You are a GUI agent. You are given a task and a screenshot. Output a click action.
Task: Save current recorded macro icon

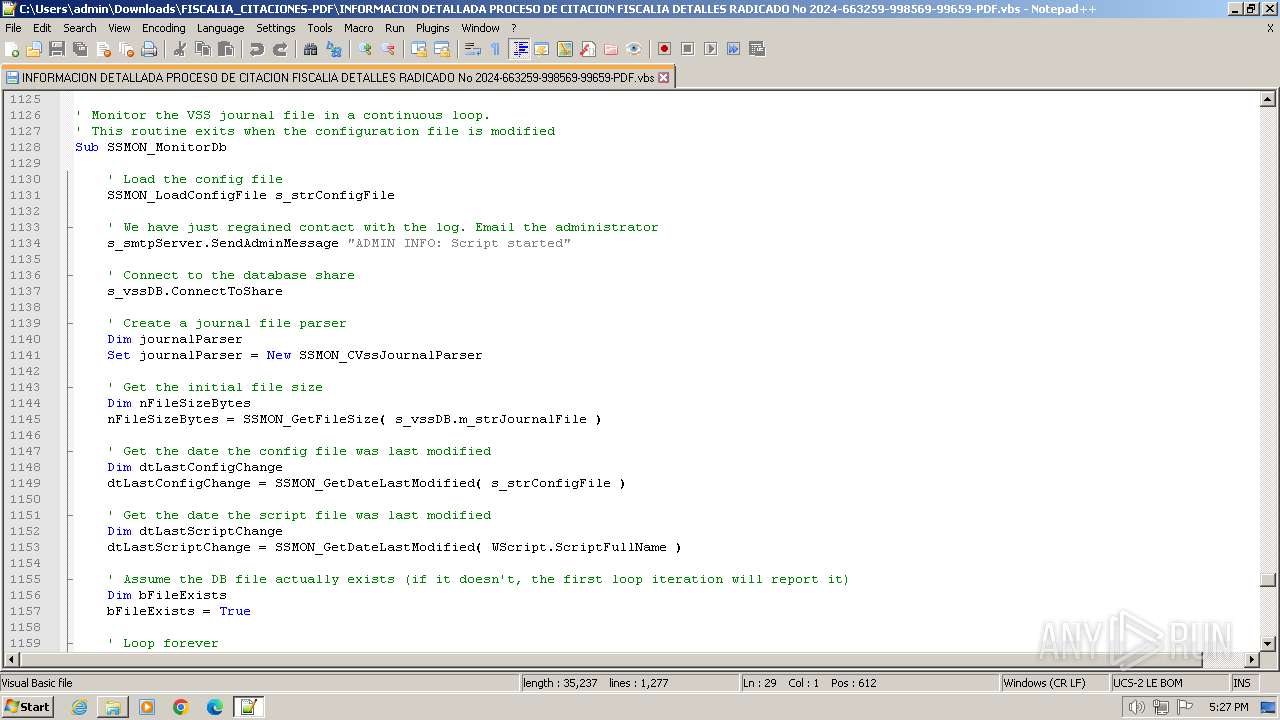[x=757, y=49]
